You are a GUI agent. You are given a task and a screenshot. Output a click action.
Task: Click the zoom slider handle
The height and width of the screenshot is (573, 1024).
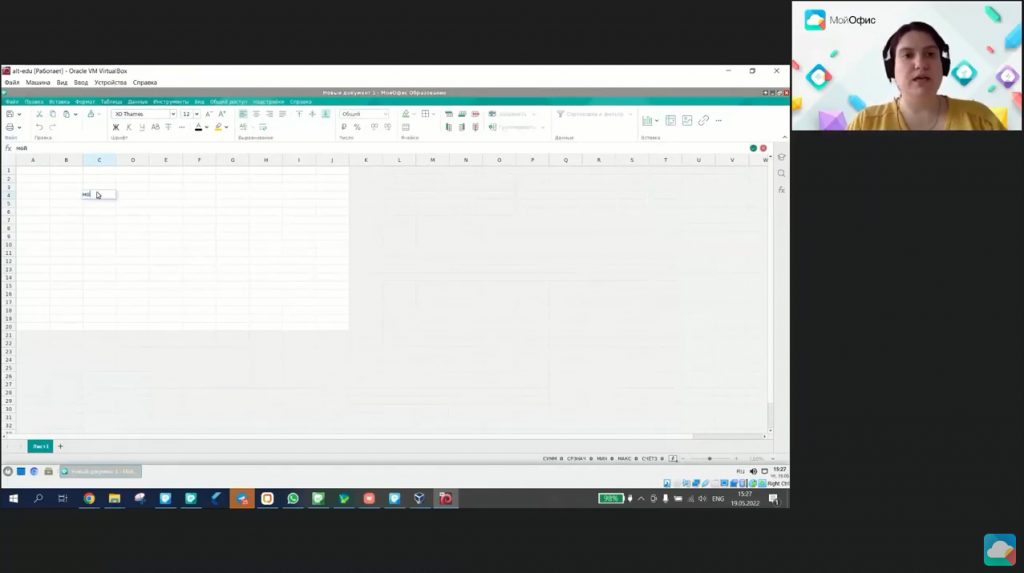pyautogui.click(x=710, y=459)
